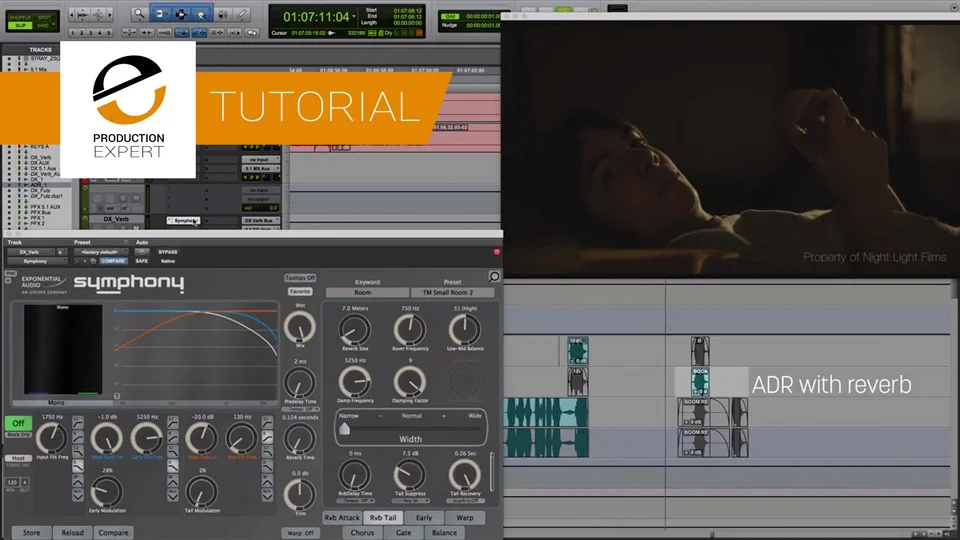Click the 120 BPM tempo field
This screenshot has width=960, height=540.
(12, 482)
